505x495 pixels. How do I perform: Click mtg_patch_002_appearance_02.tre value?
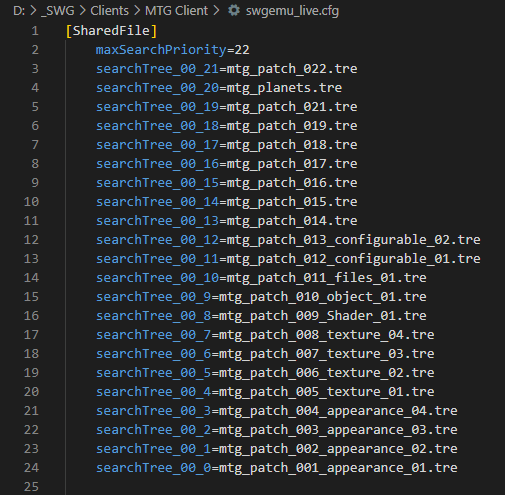pos(338,449)
